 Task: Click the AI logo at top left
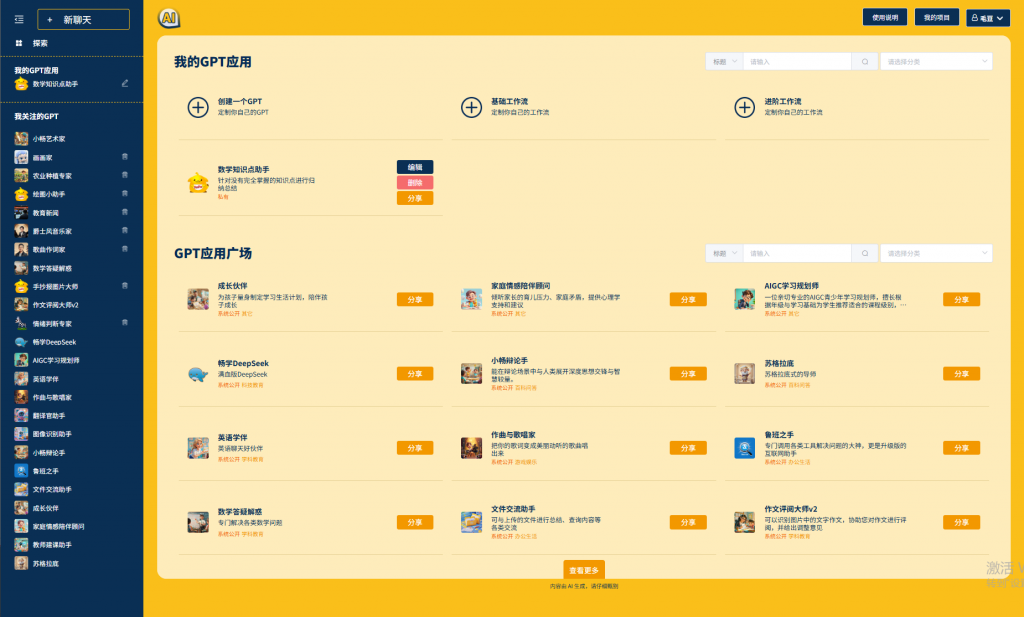pos(169,17)
